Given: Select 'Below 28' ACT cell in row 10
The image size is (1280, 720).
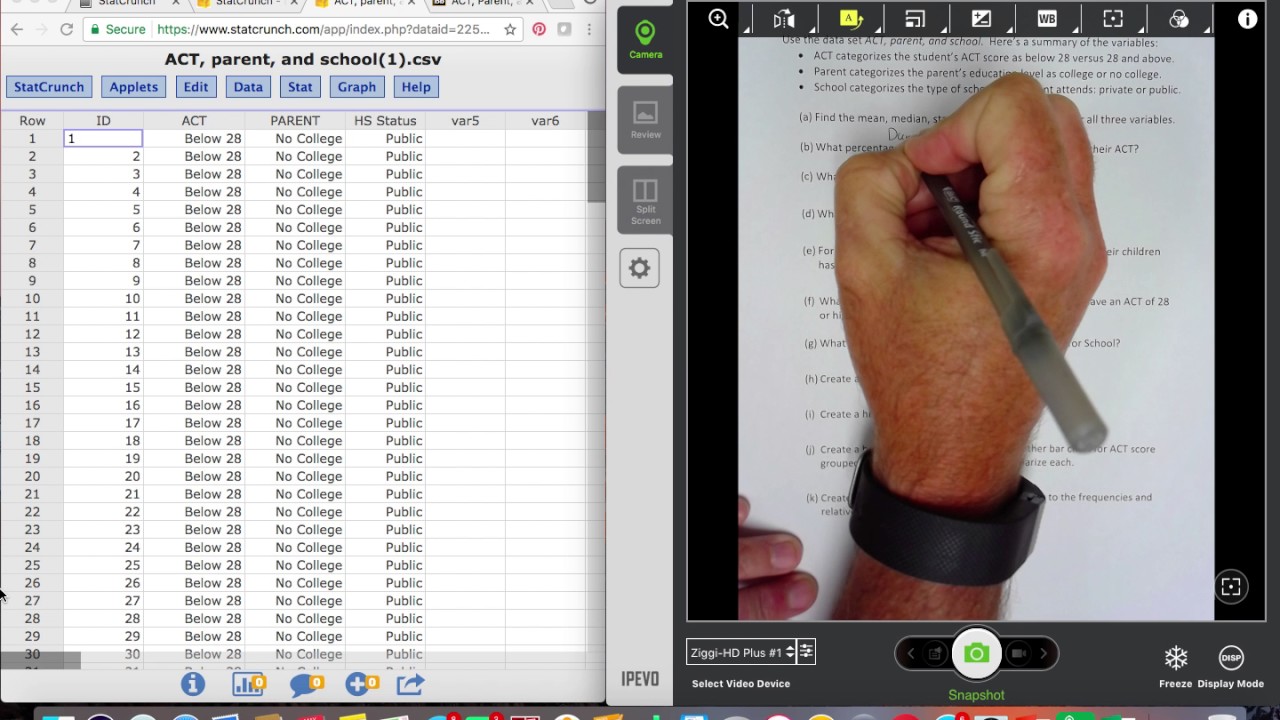Looking at the screenshot, I should (x=194, y=299).
